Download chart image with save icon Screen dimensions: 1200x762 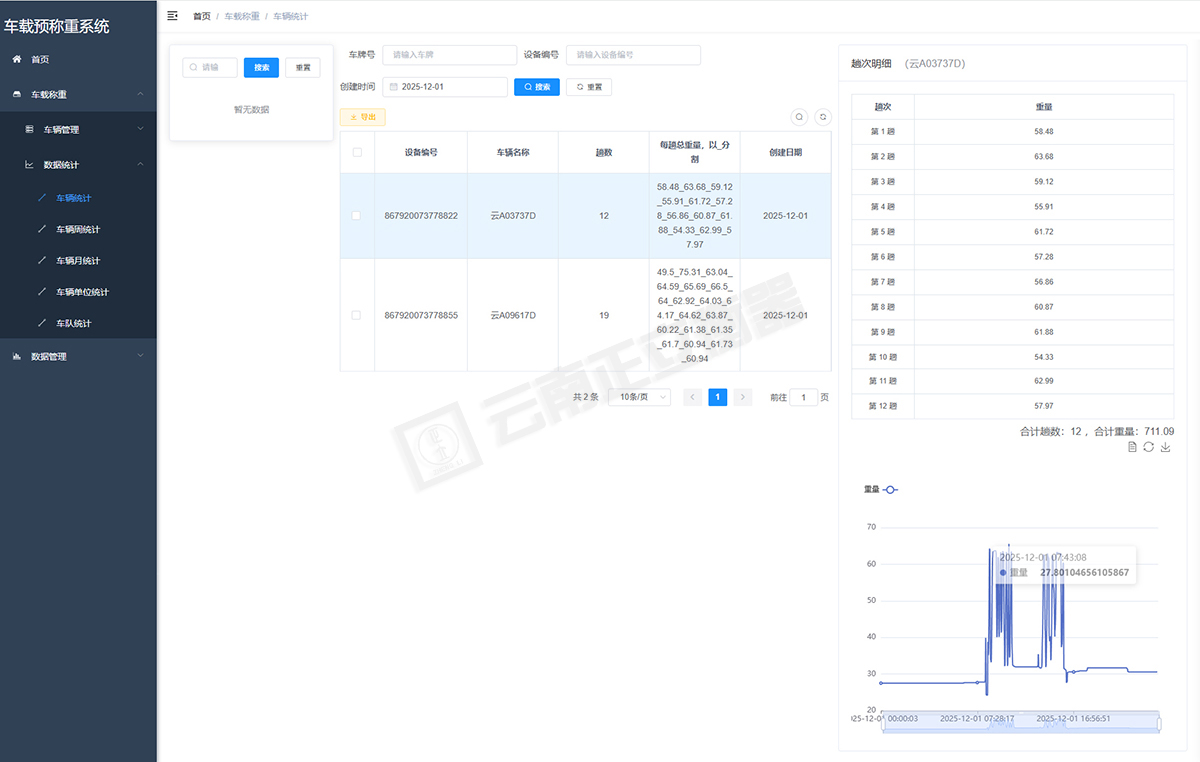pos(1165,447)
